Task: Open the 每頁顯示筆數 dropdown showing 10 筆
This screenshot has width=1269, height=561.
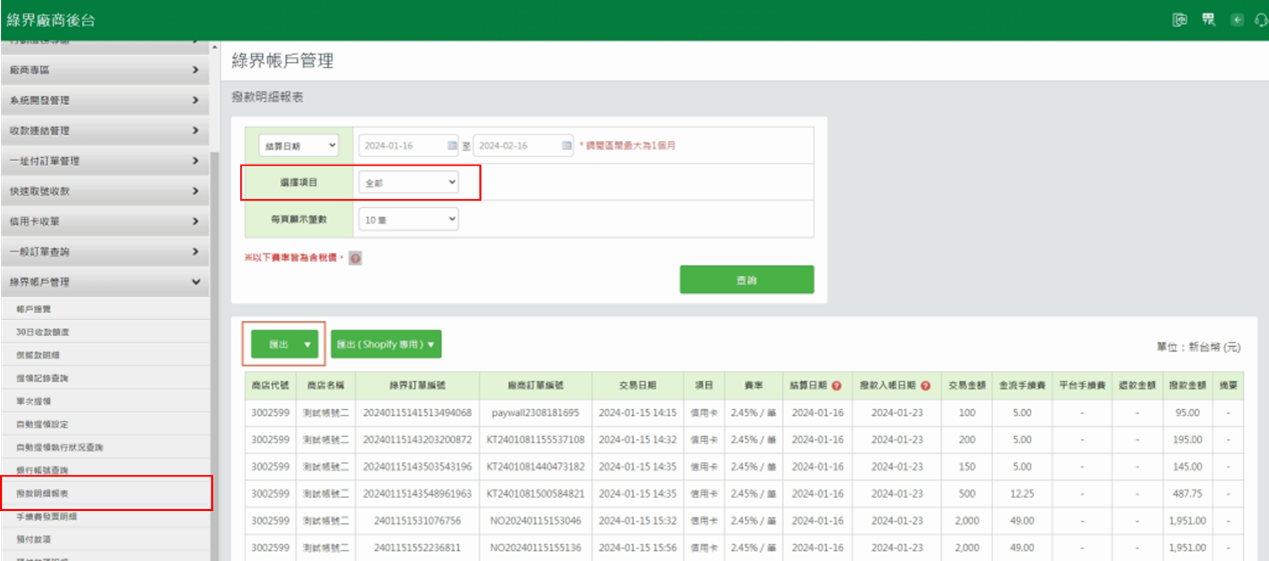Action: point(408,218)
